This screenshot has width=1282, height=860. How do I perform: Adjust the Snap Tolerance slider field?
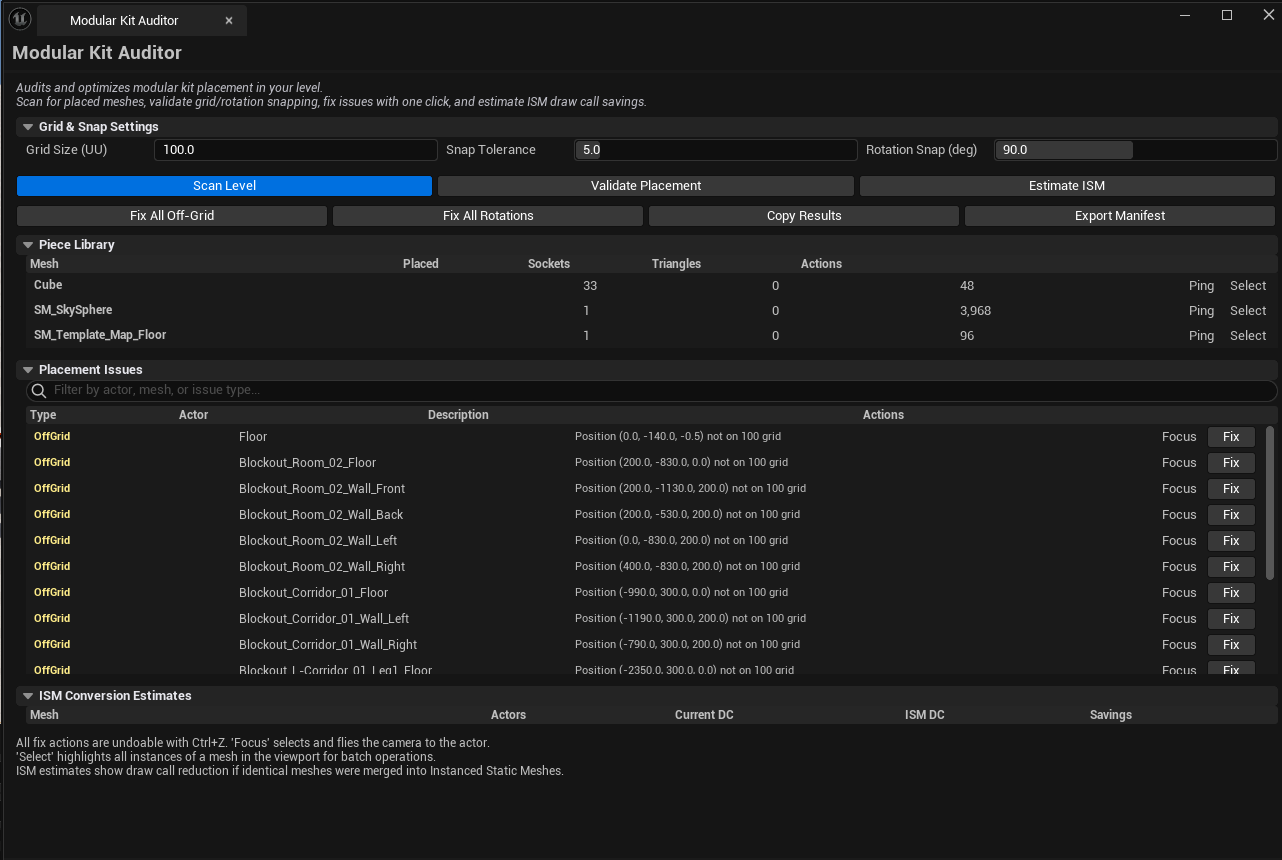[x=716, y=150]
